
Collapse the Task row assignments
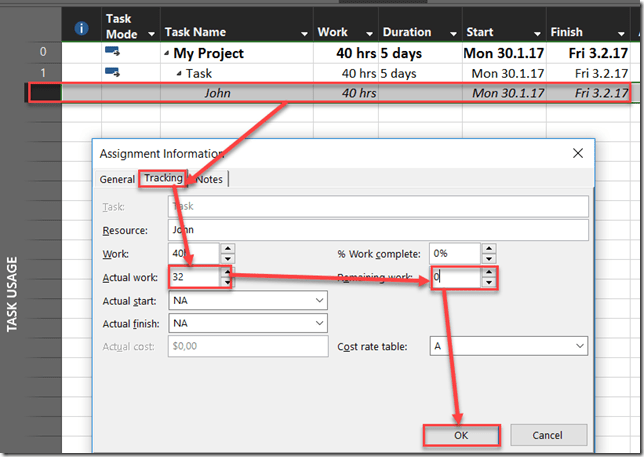178,74
